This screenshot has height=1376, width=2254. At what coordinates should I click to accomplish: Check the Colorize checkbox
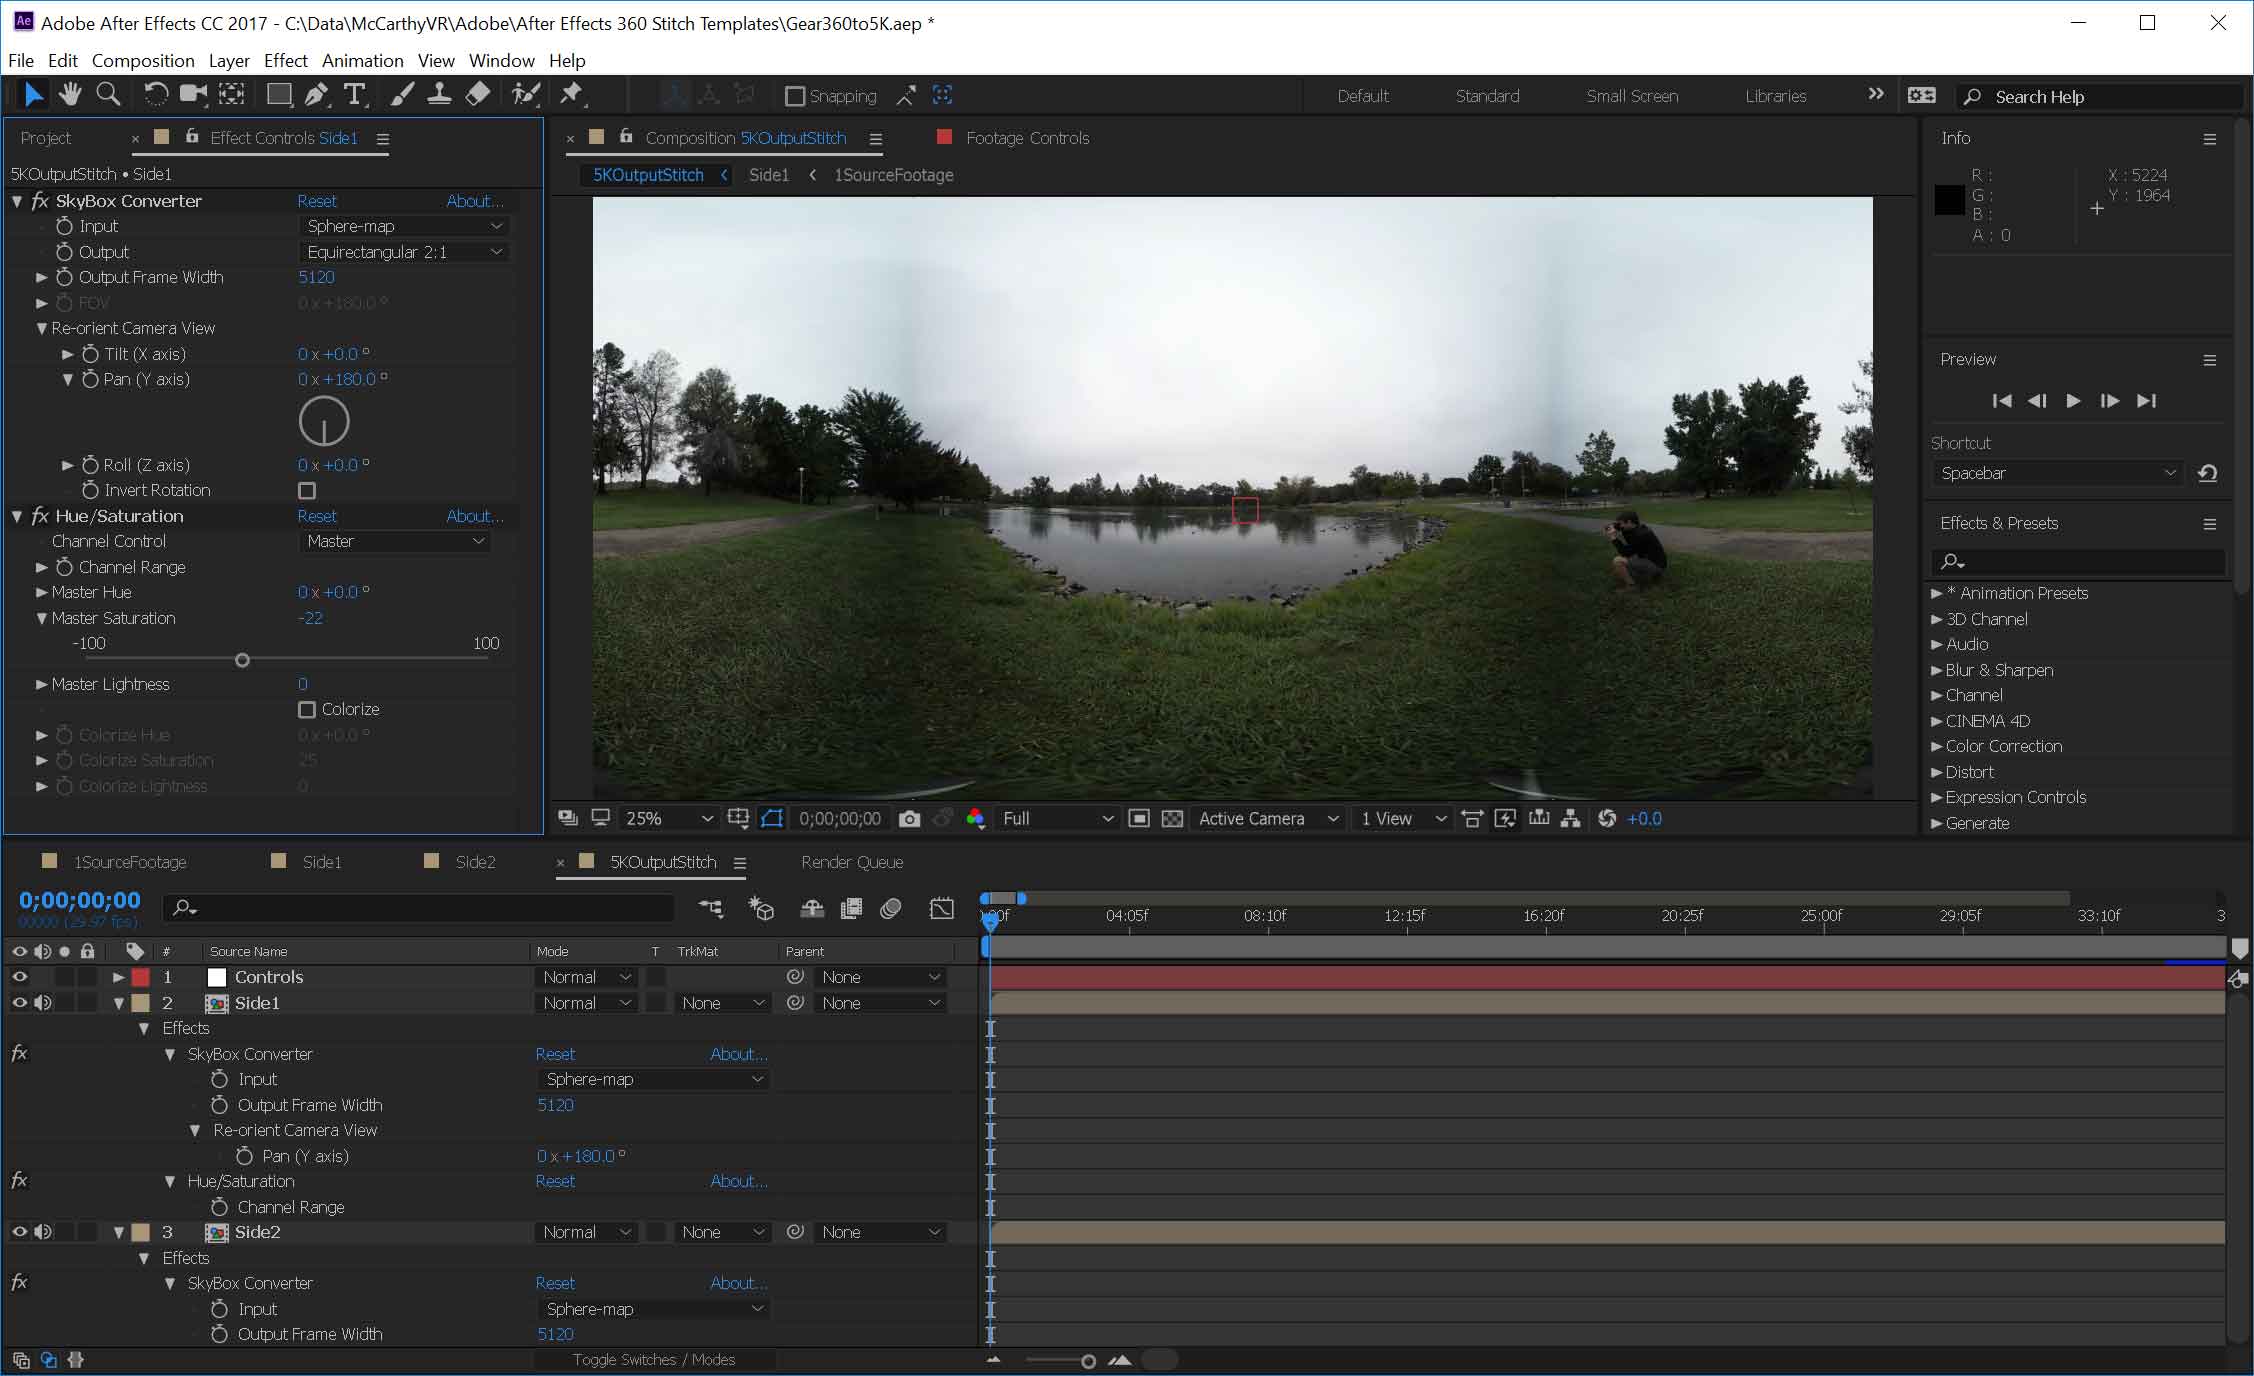pyautogui.click(x=307, y=710)
